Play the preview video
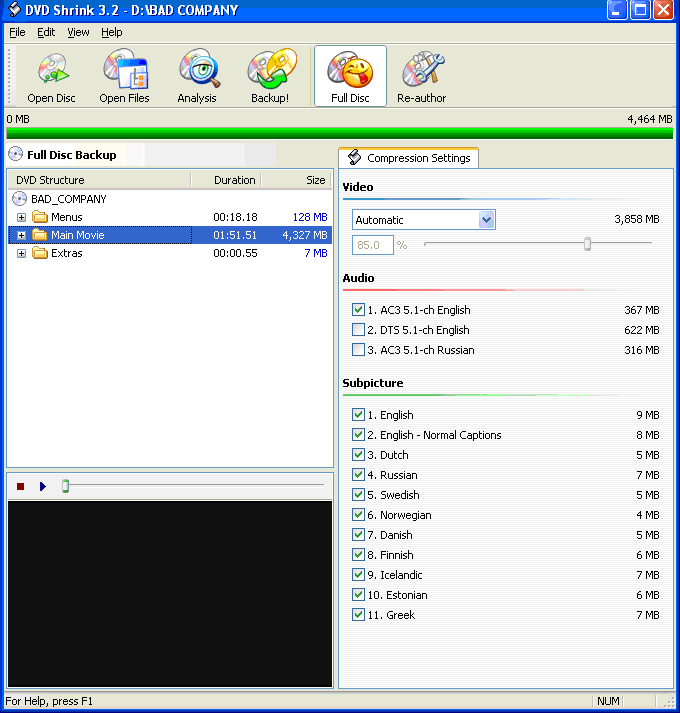The image size is (680, 713). 43,487
